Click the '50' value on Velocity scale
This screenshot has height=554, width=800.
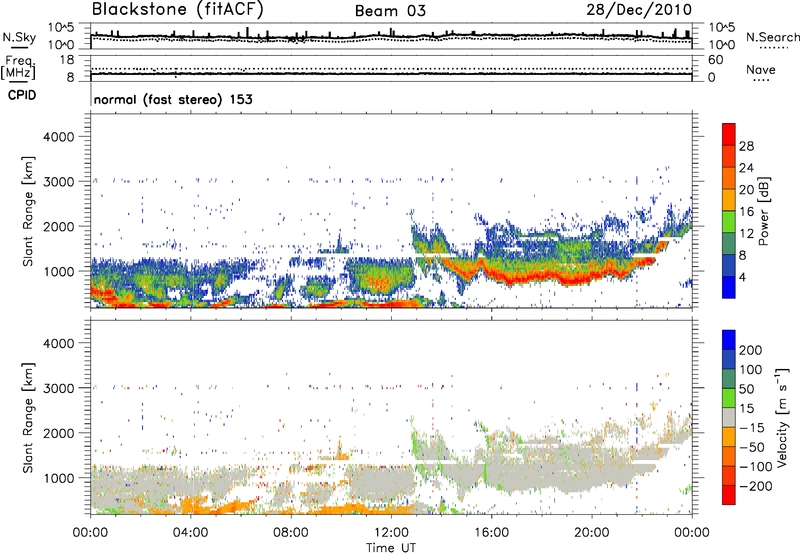click(746, 389)
